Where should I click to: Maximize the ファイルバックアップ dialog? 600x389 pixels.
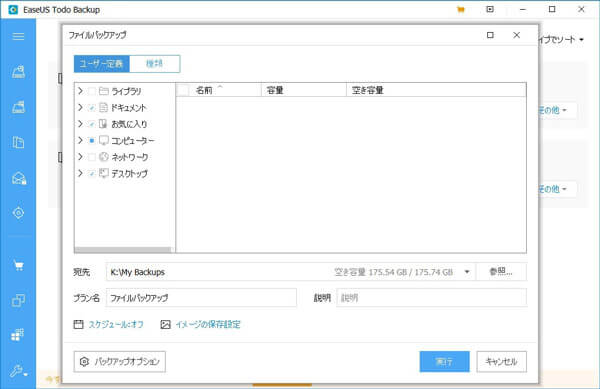tap(490, 35)
